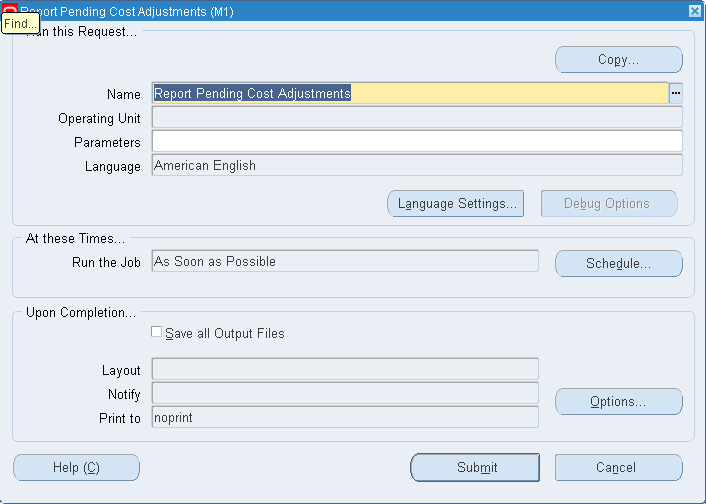The image size is (706, 504).
Task: Select the Name field text
Action: point(410,93)
